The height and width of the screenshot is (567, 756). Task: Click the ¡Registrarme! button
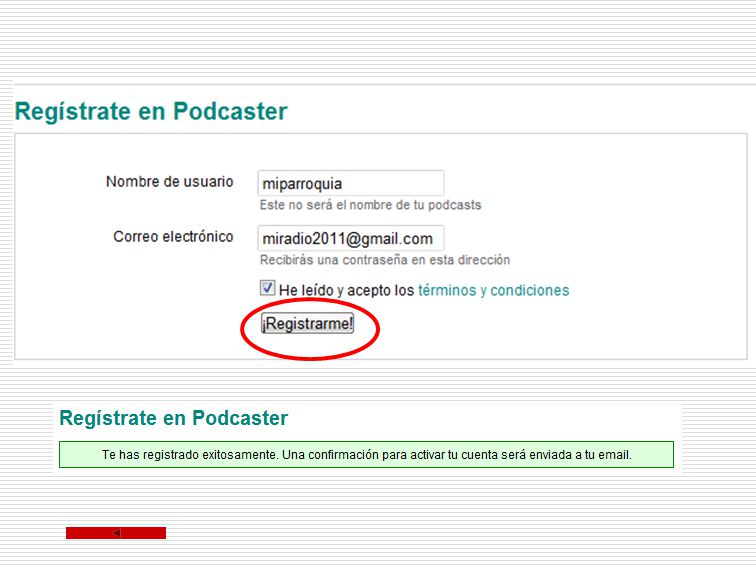[307, 323]
